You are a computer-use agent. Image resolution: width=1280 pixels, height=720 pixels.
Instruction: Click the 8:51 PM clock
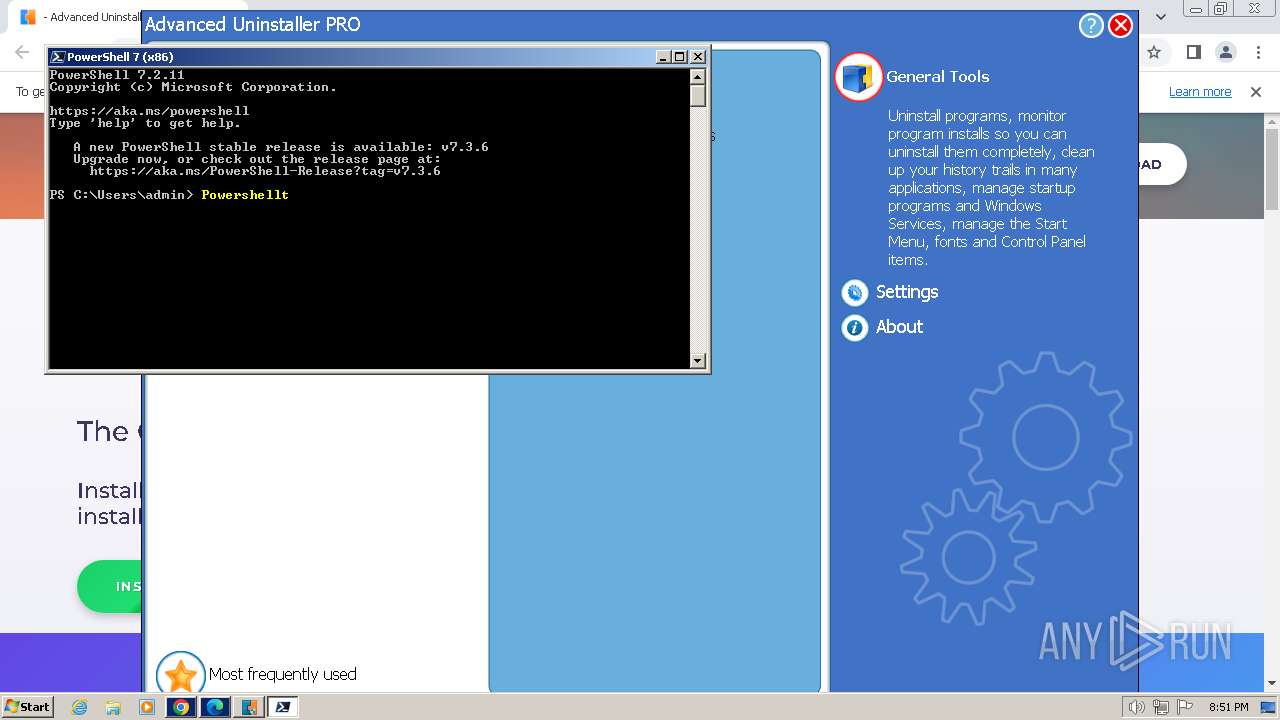coord(1228,707)
